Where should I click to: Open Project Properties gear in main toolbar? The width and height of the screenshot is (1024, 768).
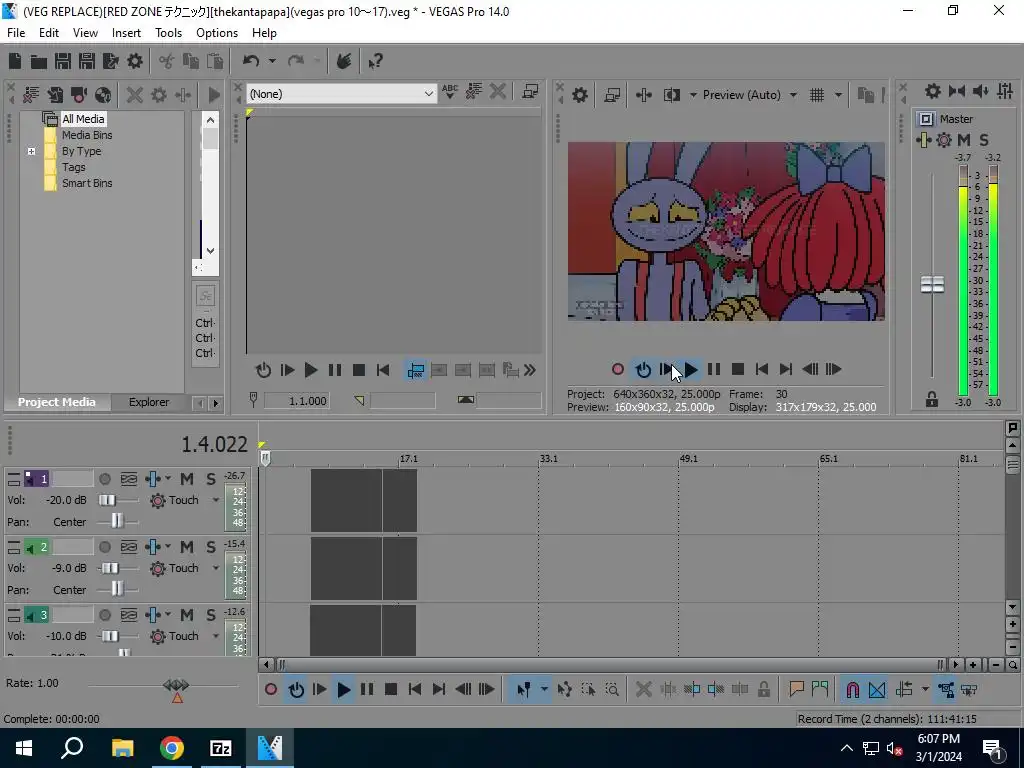coord(135,61)
